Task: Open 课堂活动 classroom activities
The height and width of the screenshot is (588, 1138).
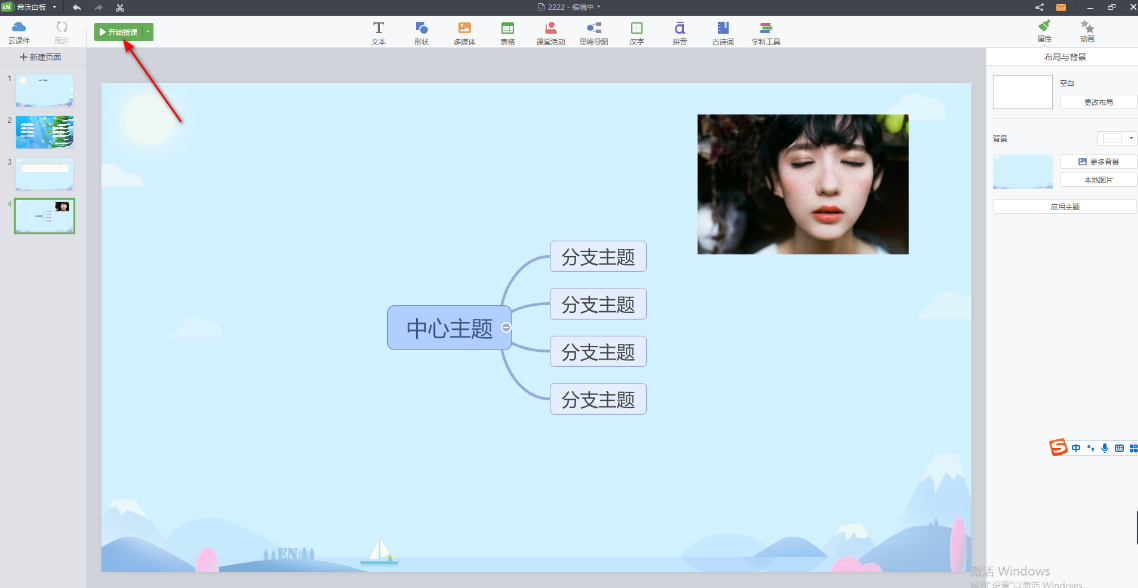Action: tap(550, 33)
